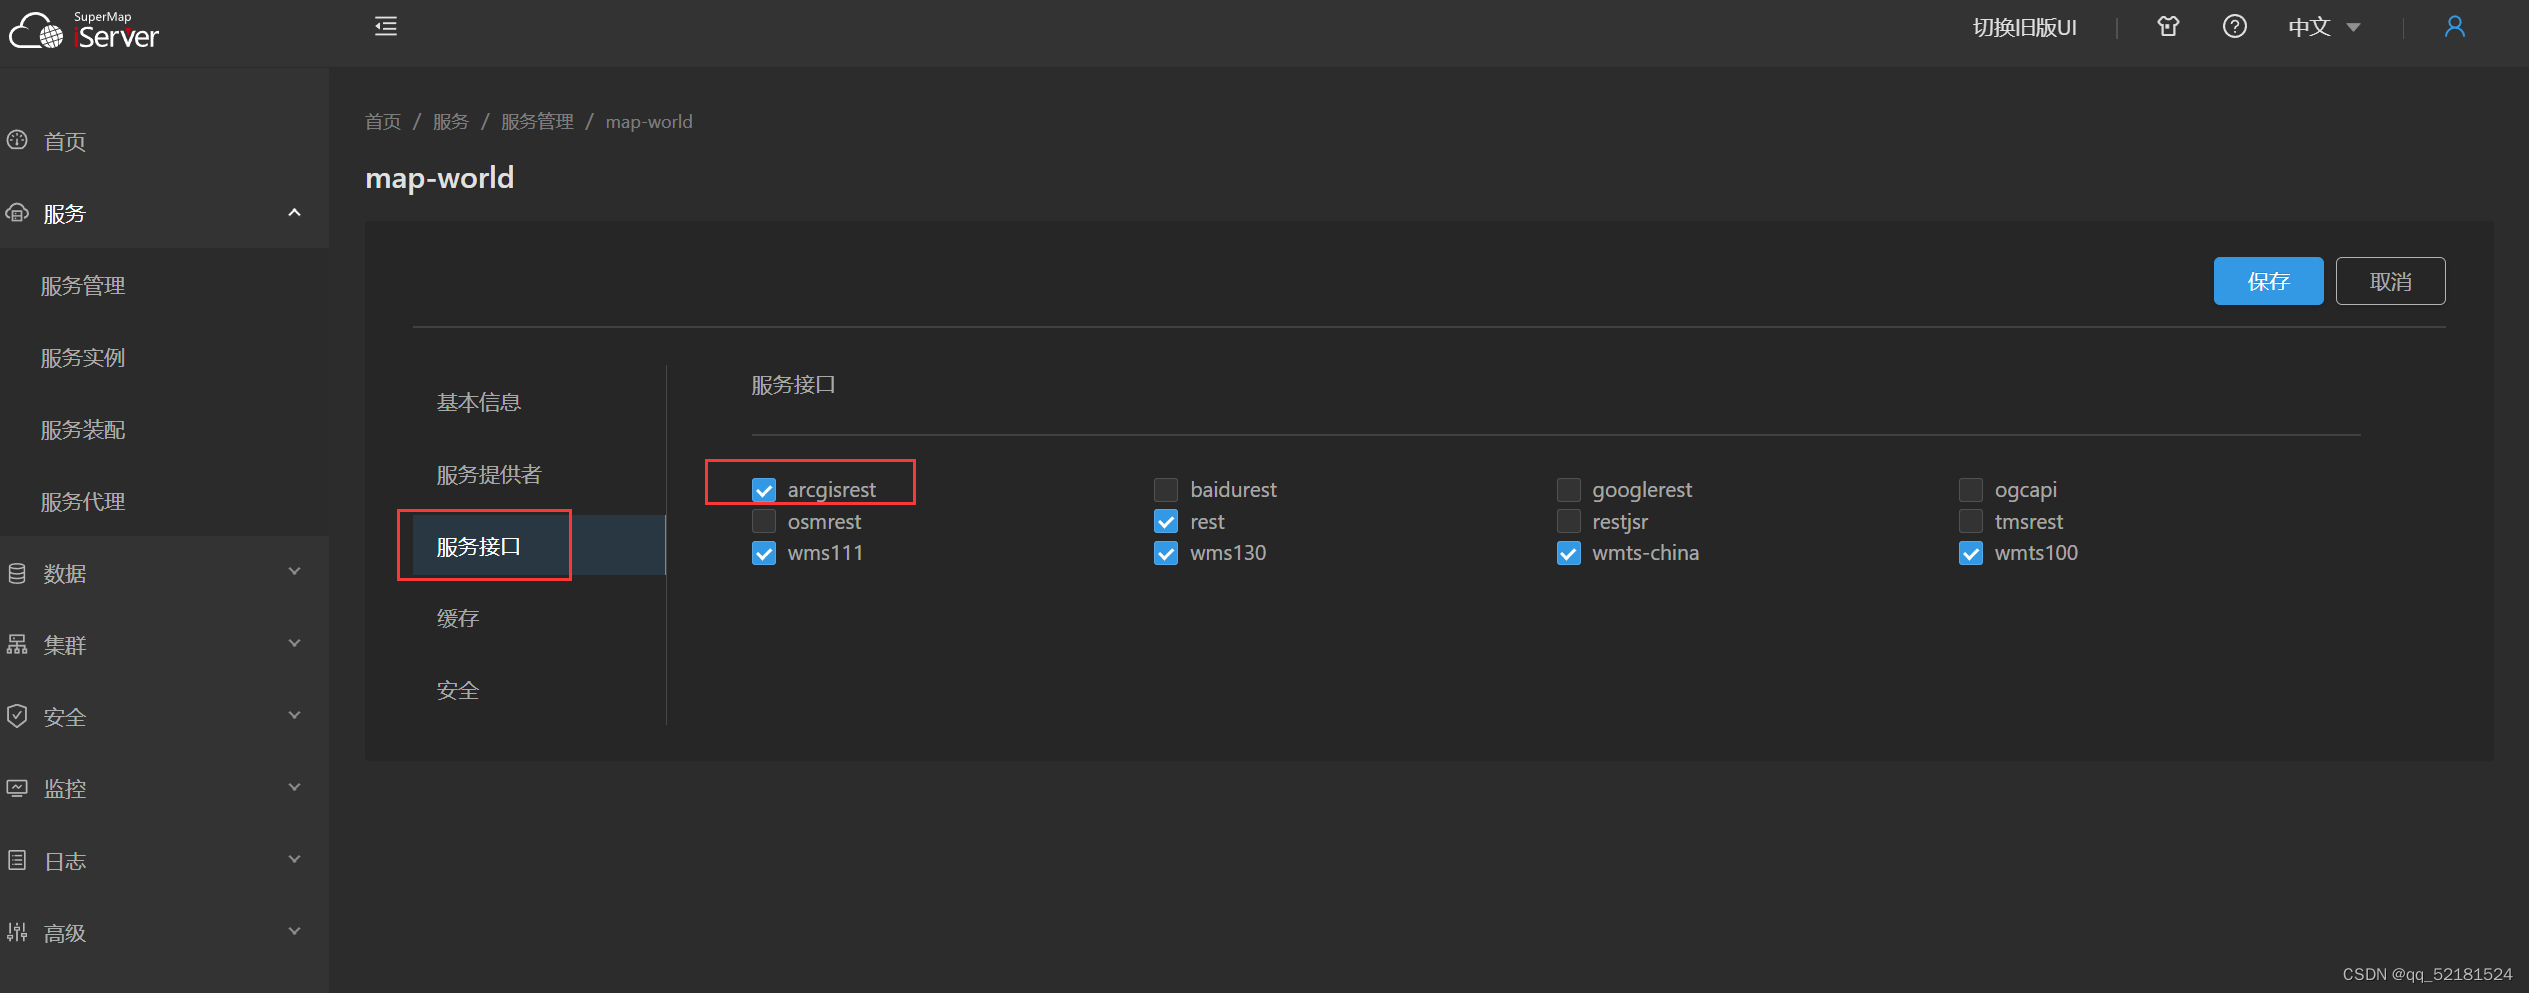Click the map-world page title
Screen dimensions: 2529x993
[x=440, y=178]
